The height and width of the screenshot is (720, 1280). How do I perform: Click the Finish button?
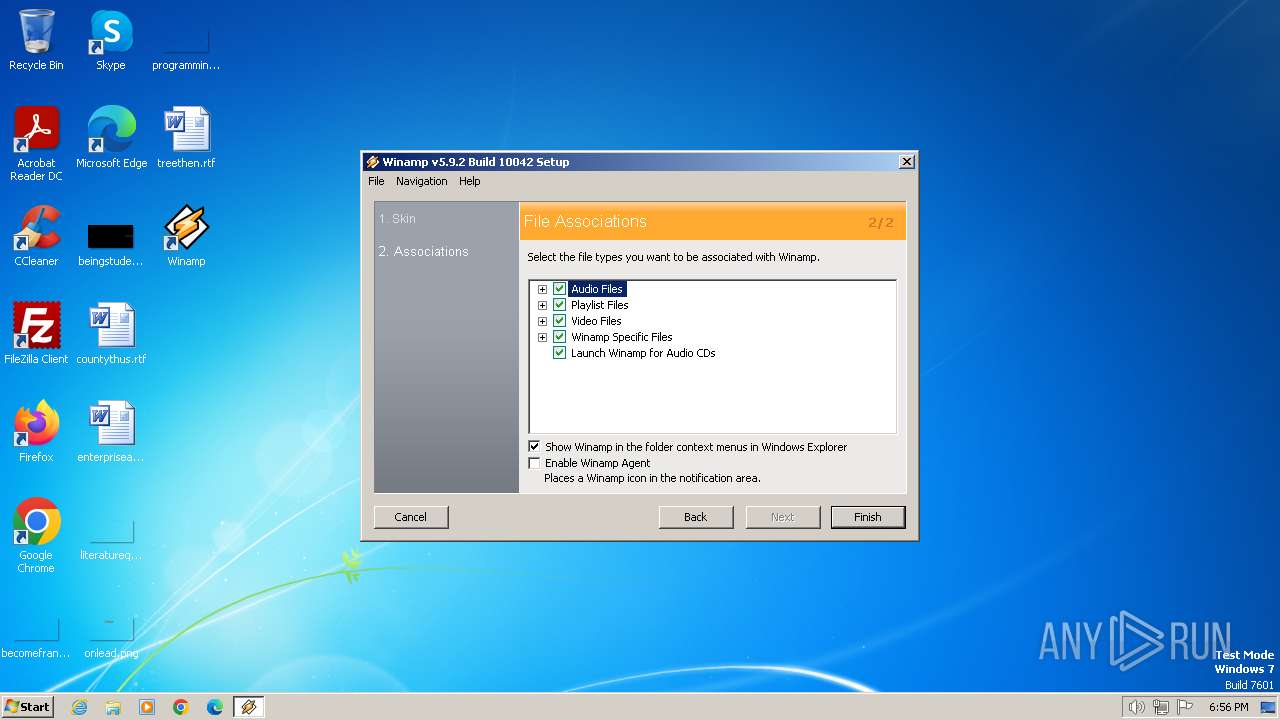(x=868, y=517)
